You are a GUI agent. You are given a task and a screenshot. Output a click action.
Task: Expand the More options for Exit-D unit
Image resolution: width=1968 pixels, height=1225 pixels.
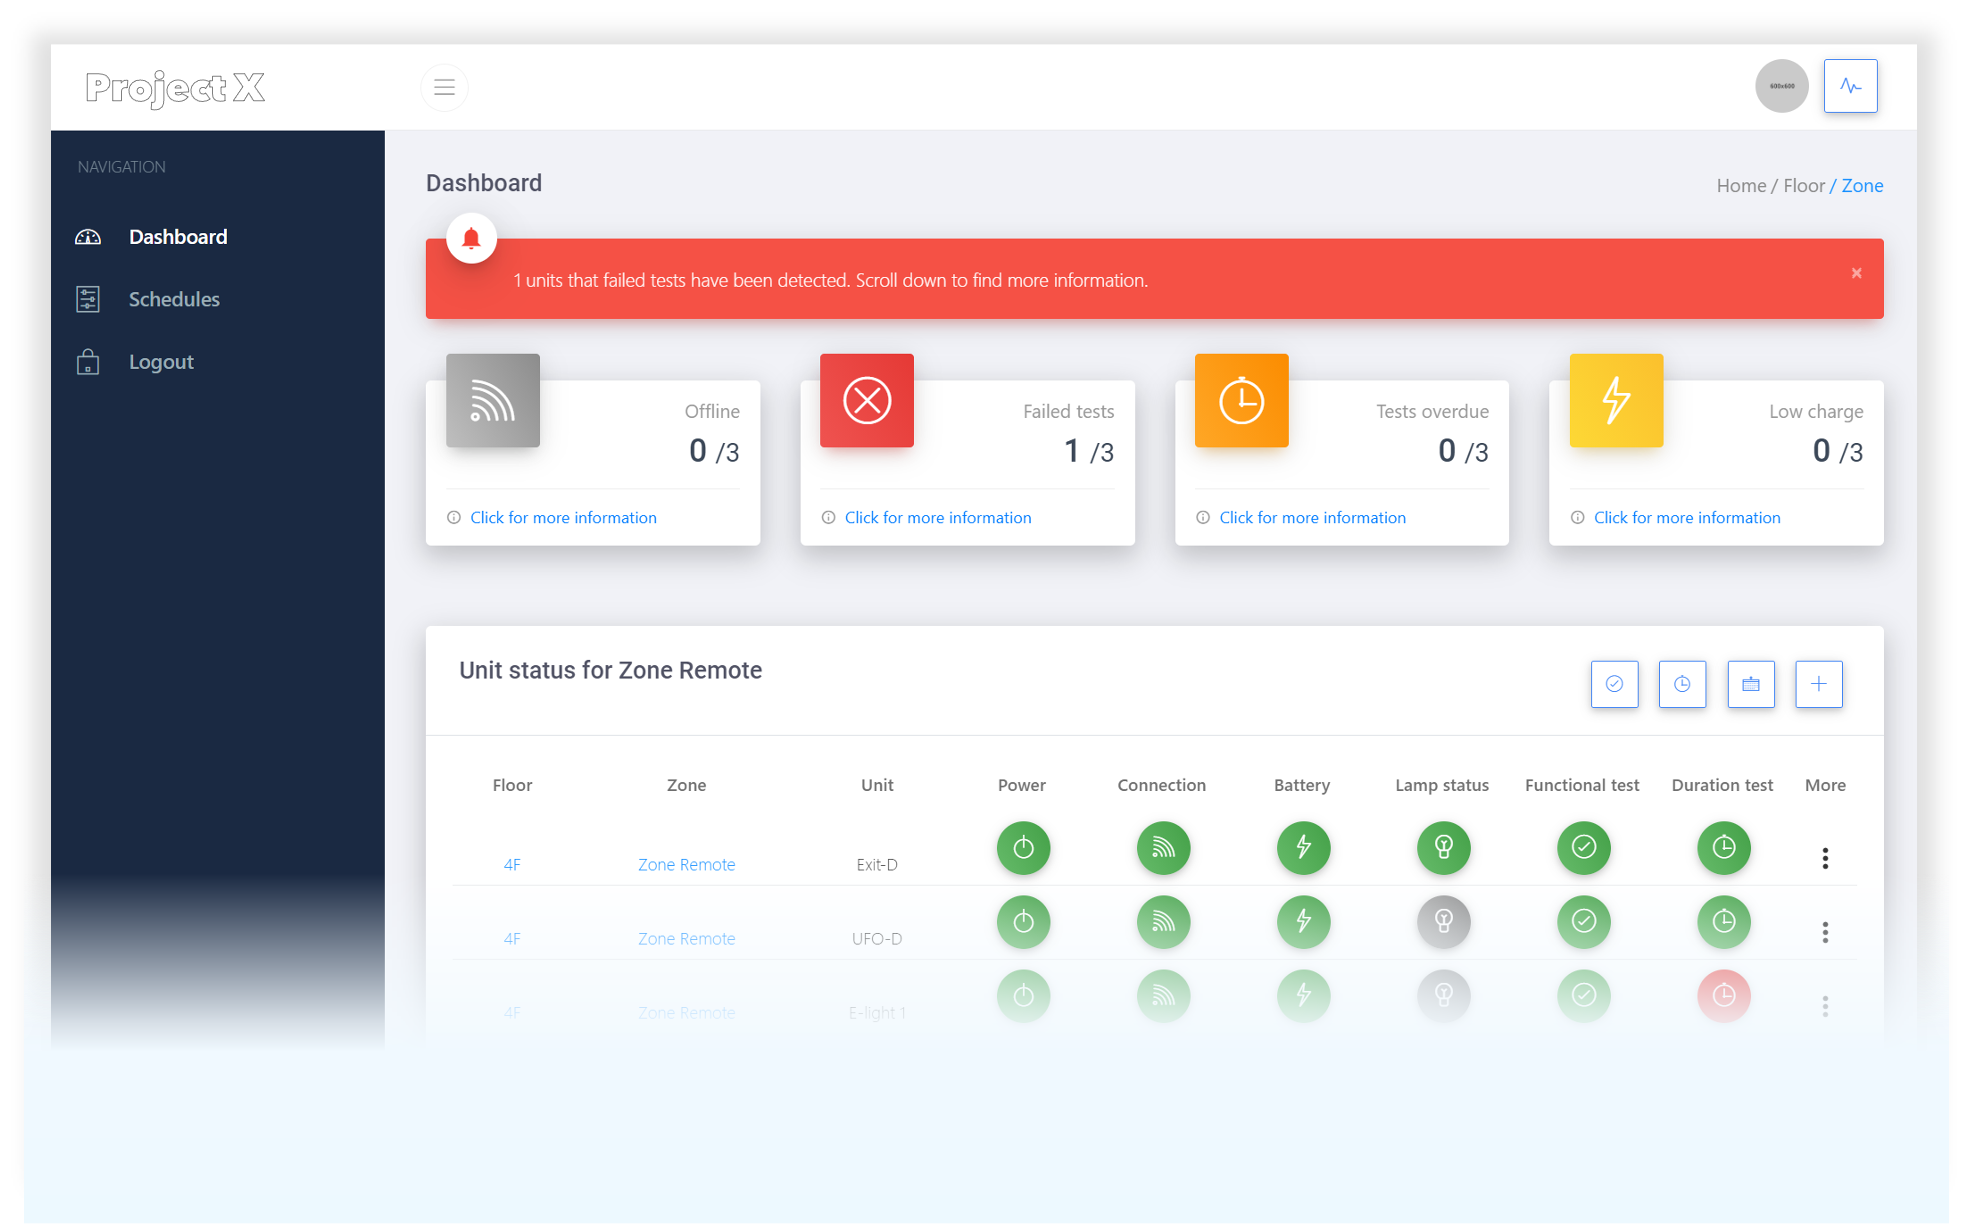point(1825,858)
